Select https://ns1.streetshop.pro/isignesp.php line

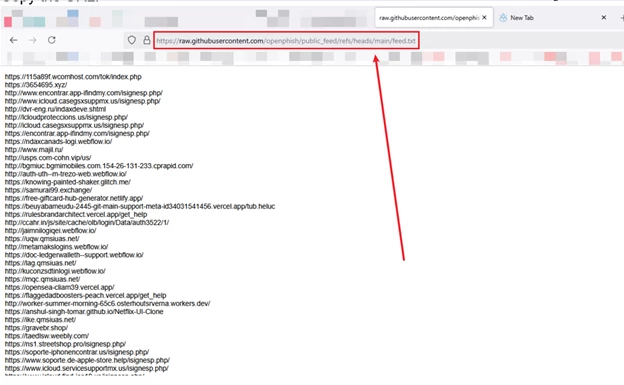click(65, 344)
